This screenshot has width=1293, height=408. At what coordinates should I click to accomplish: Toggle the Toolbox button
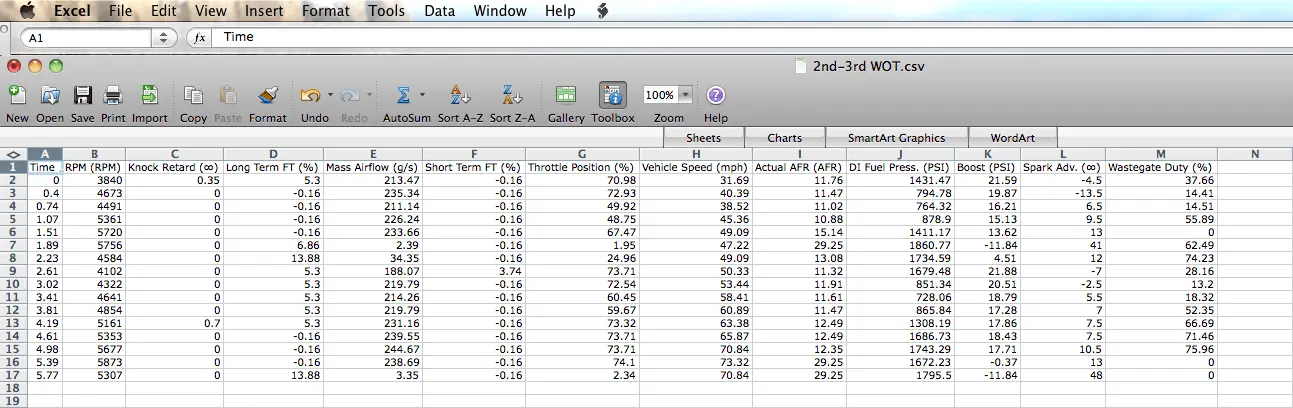(613, 96)
